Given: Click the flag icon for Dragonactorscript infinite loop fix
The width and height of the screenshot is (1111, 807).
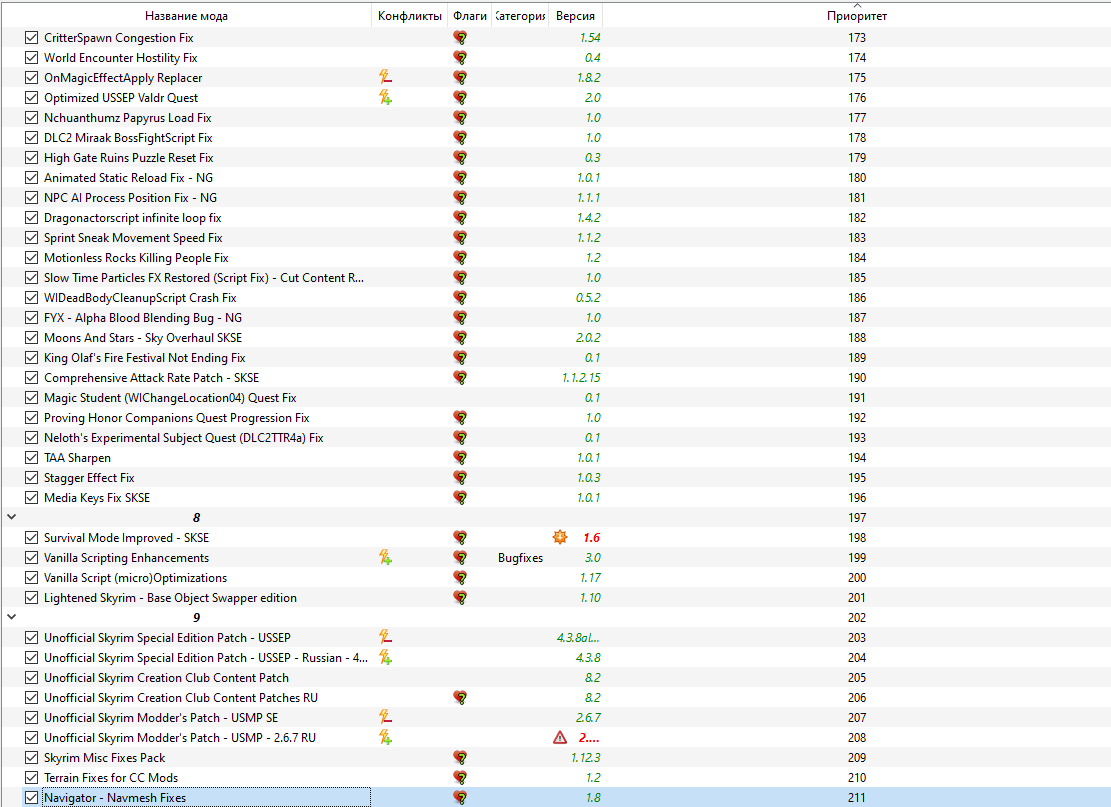Looking at the screenshot, I should 461,218.
